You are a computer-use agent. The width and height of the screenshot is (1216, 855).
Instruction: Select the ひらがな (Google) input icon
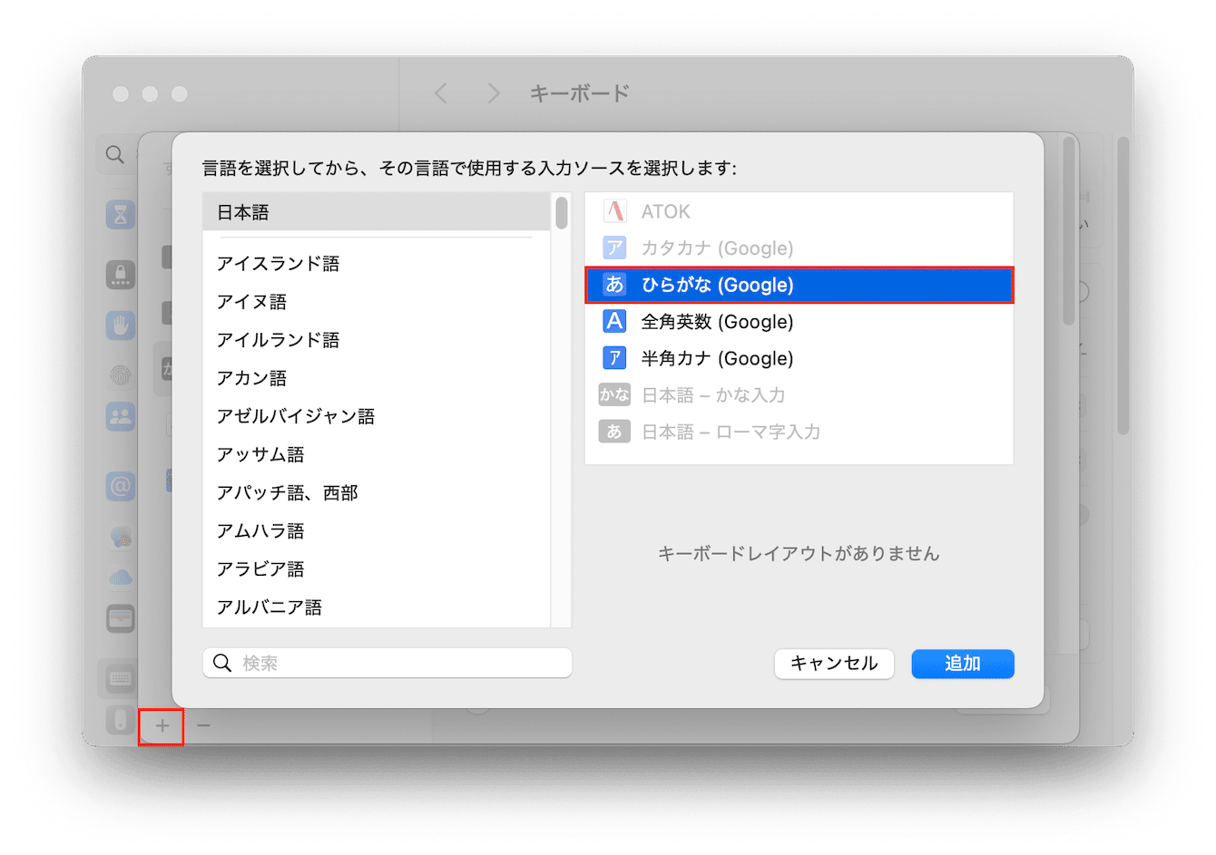614,285
